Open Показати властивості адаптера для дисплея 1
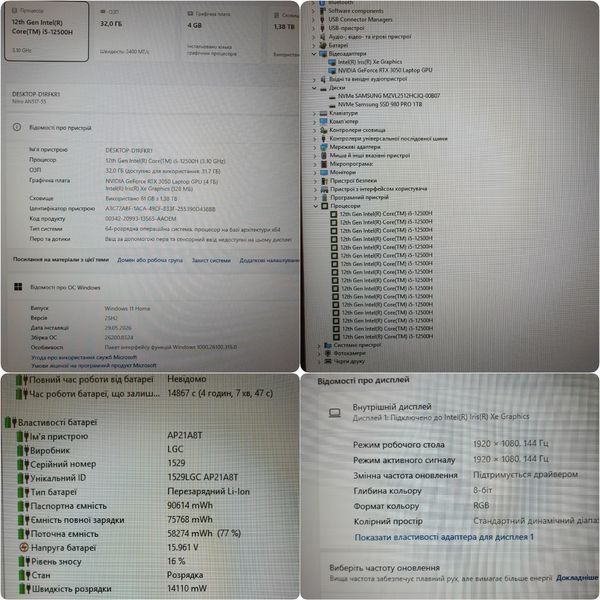This screenshot has height=600, width=600. point(444,537)
